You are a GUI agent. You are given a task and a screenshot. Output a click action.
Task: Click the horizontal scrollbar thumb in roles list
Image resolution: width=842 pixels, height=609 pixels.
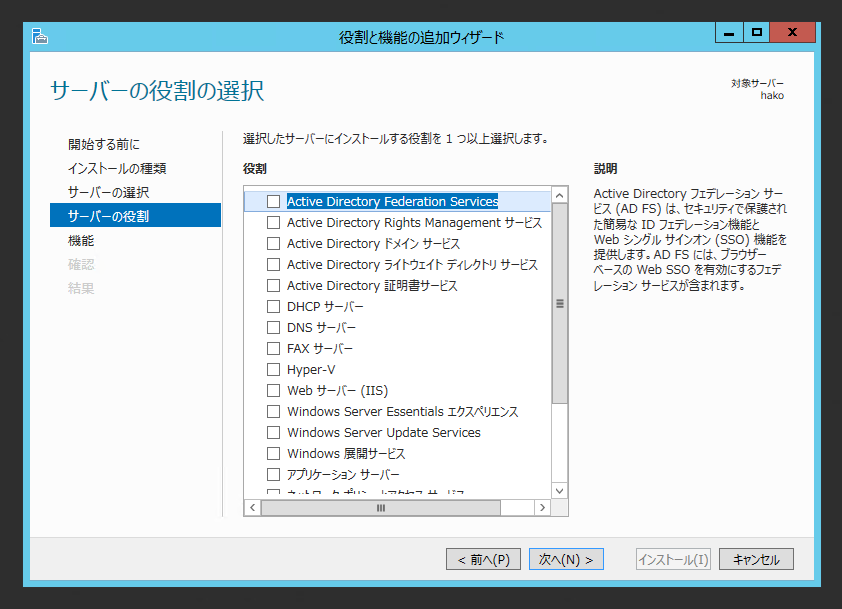click(381, 508)
